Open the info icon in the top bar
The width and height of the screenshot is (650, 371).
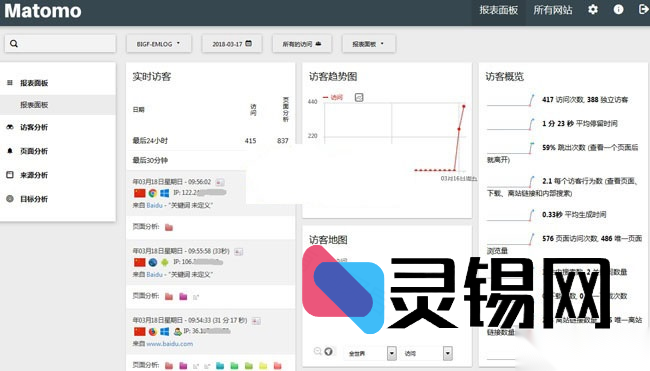click(618, 10)
